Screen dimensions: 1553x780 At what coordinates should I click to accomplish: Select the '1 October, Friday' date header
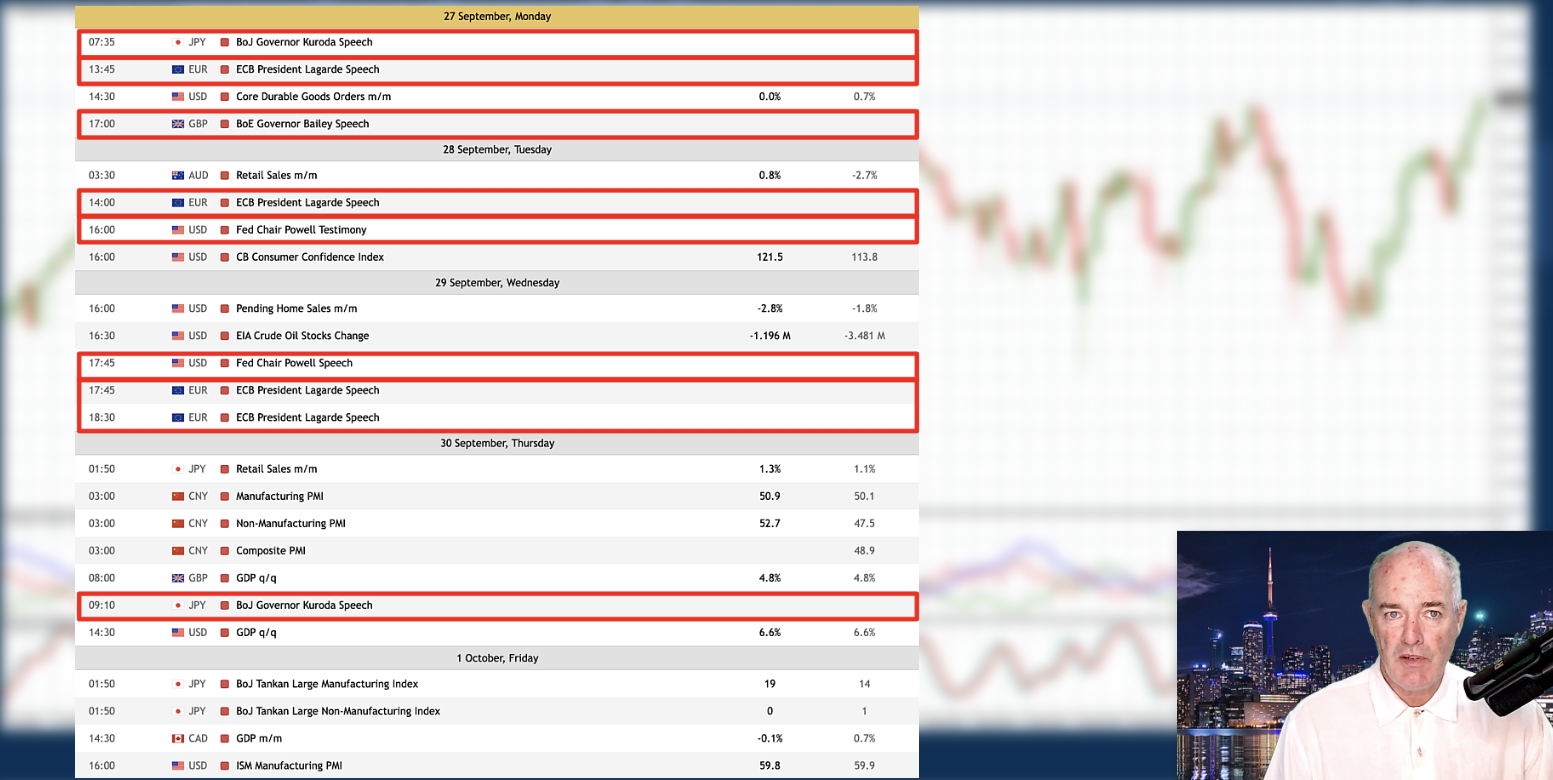pyautogui.click(x=497, y=658)
